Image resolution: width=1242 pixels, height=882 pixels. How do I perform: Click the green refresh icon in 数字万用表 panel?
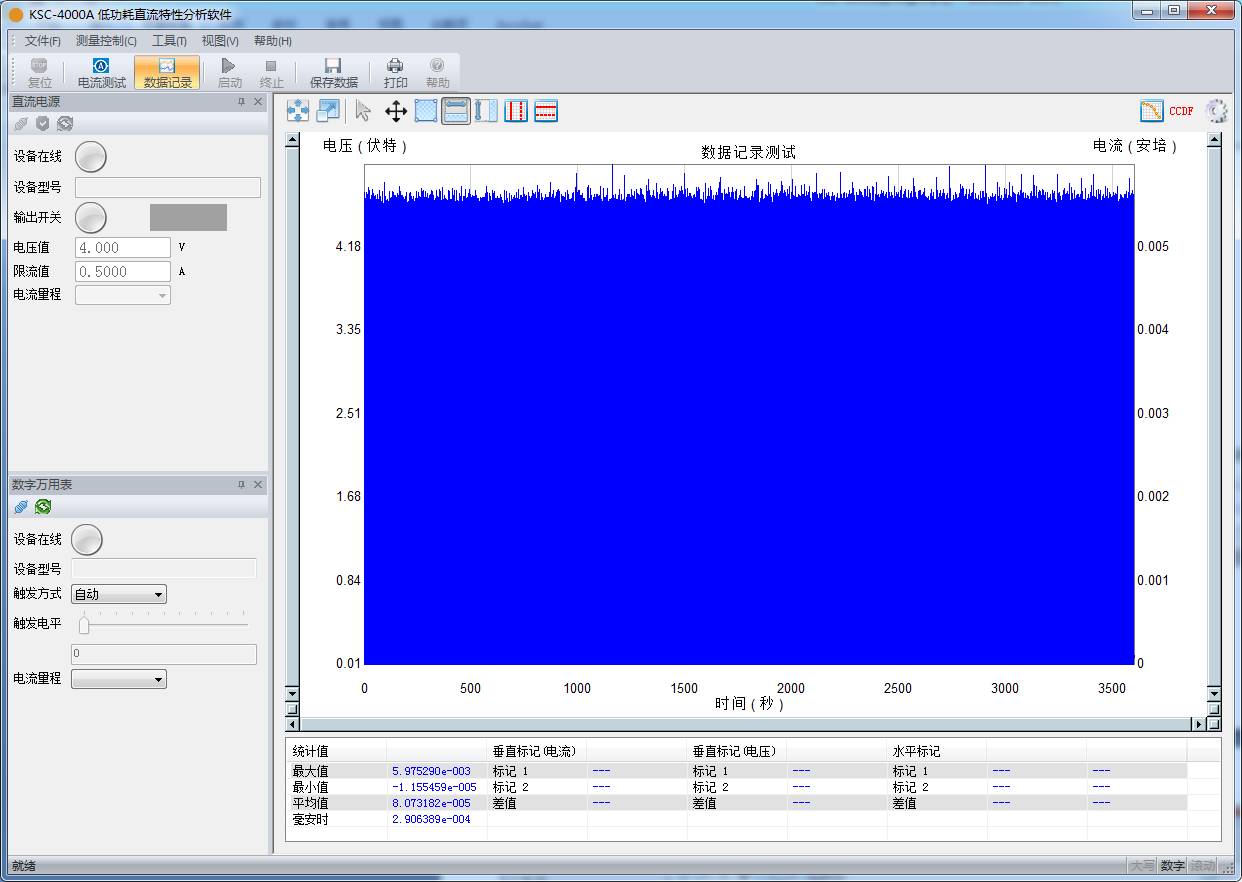click(43, 507)
